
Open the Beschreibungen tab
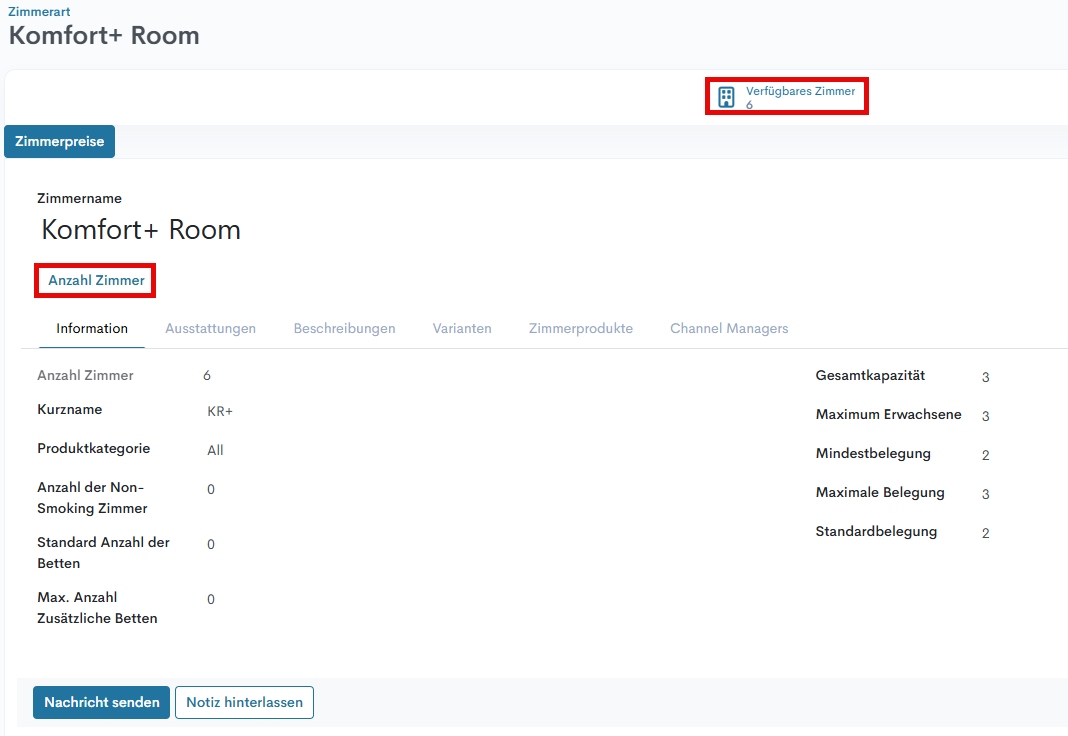point(344,328)
